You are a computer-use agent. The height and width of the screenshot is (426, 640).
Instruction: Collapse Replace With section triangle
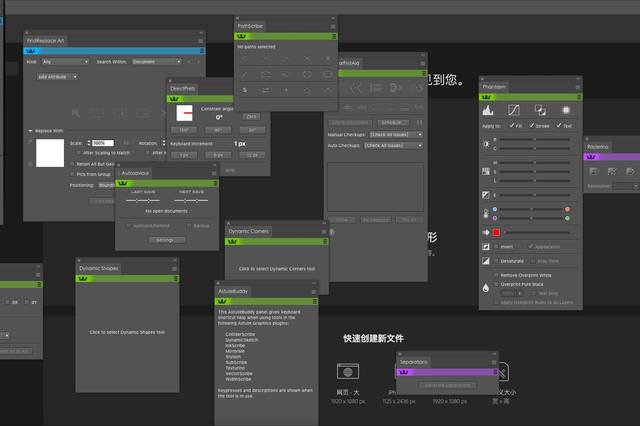30,131
